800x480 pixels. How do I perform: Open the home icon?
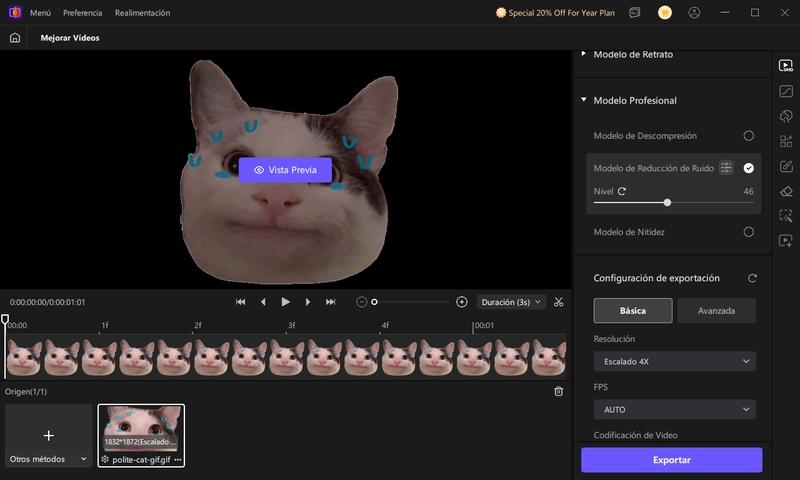click(15, 38)
